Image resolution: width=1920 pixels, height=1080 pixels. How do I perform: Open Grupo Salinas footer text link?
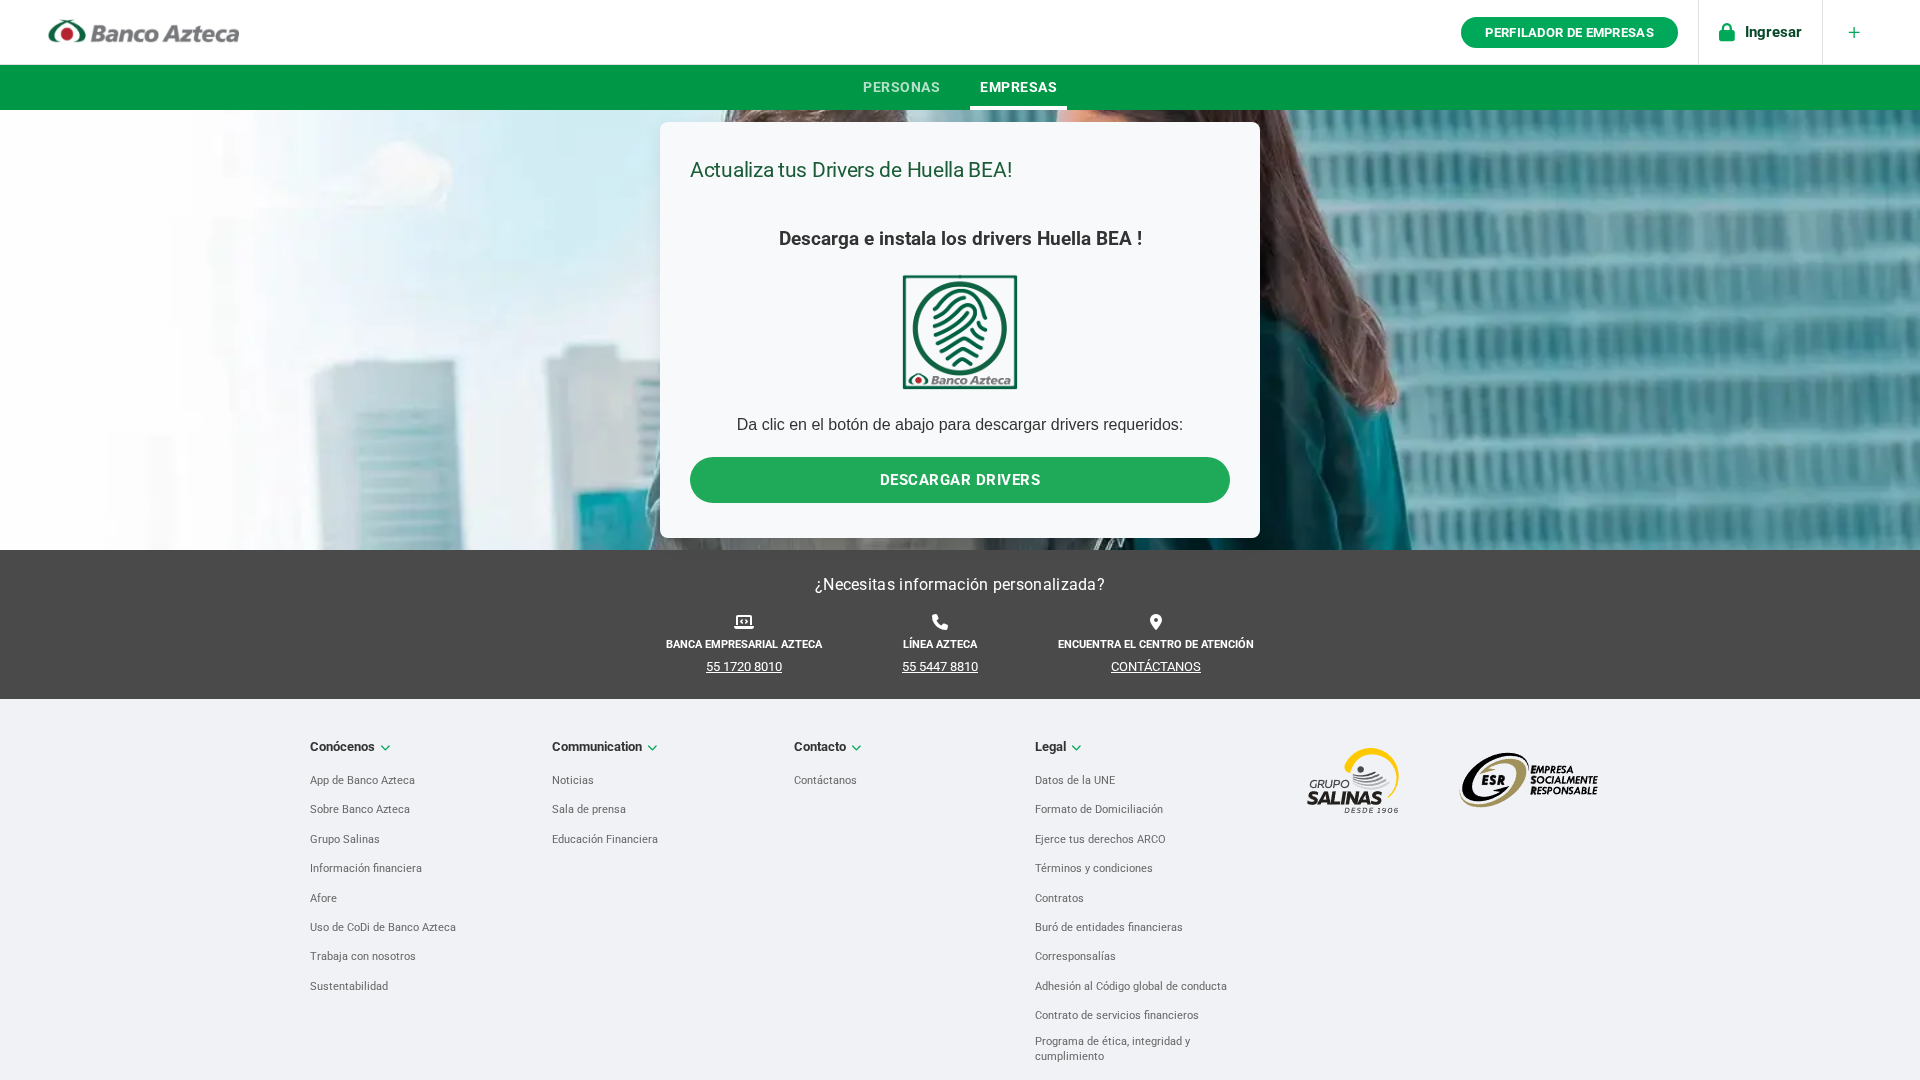pos(345,840)
